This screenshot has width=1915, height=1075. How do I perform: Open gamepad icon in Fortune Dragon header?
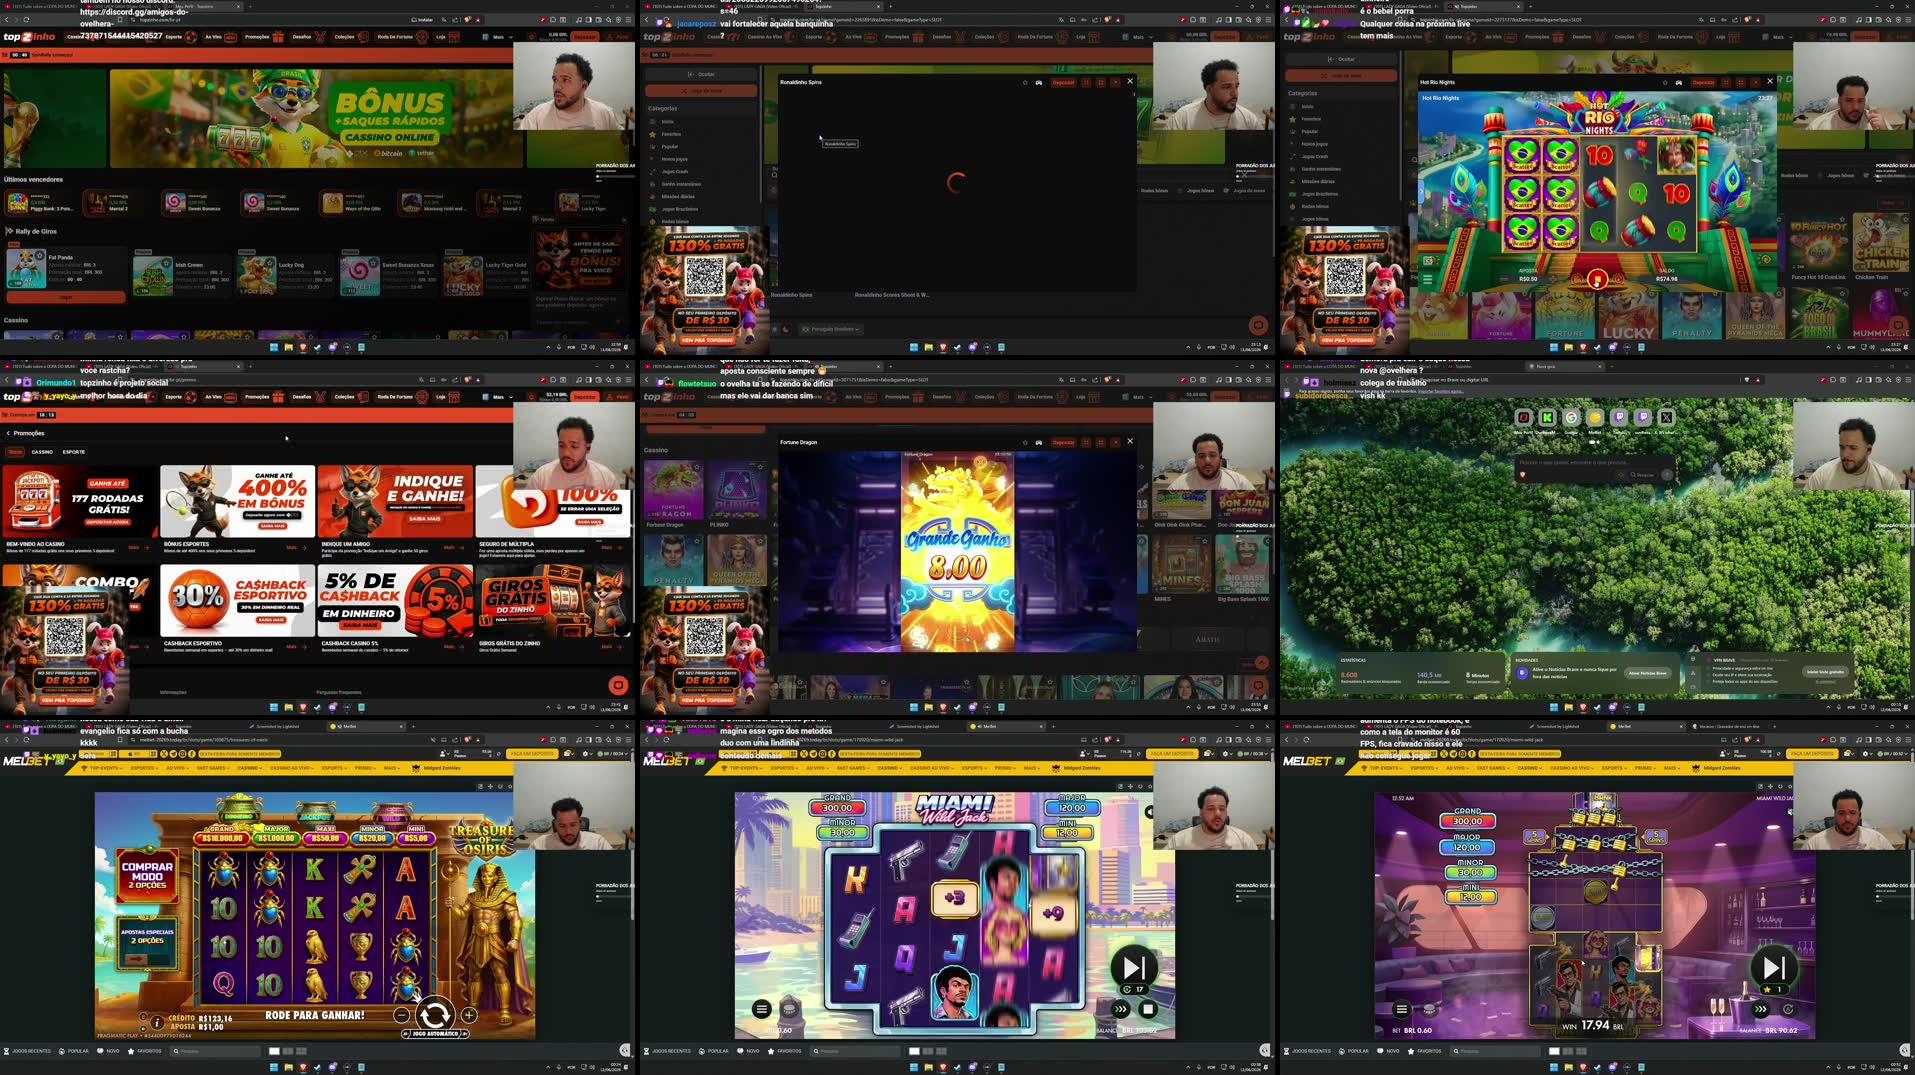(1039, 442)
